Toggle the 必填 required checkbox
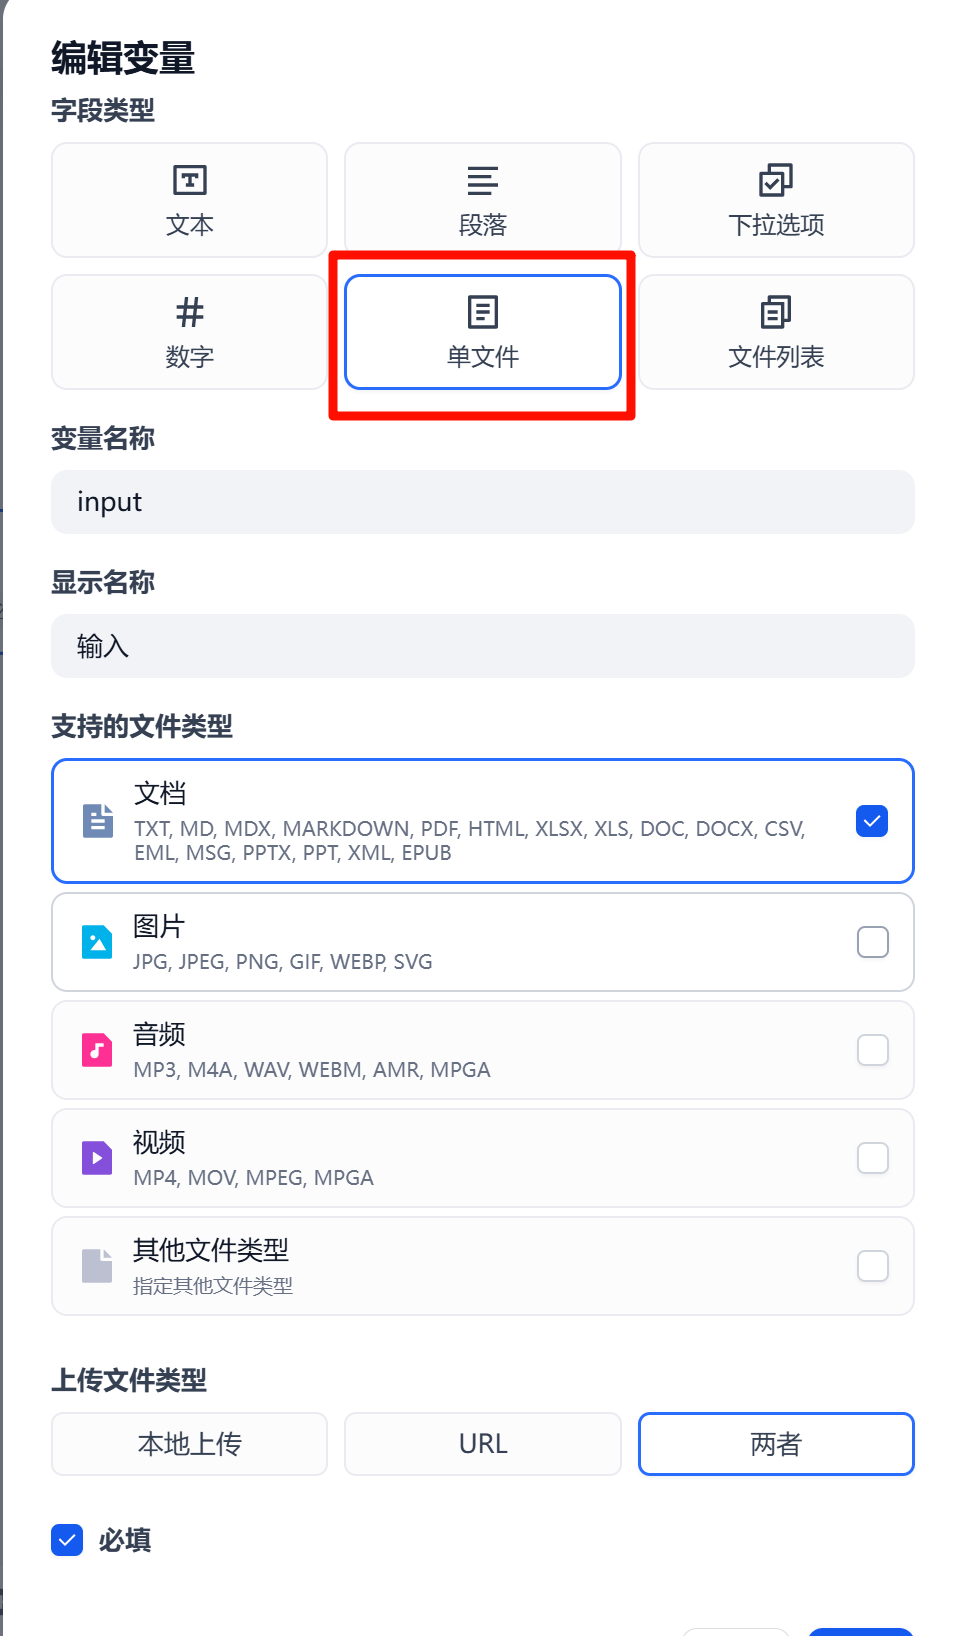The image size is (957, 1636). (x=67, y=1540)
